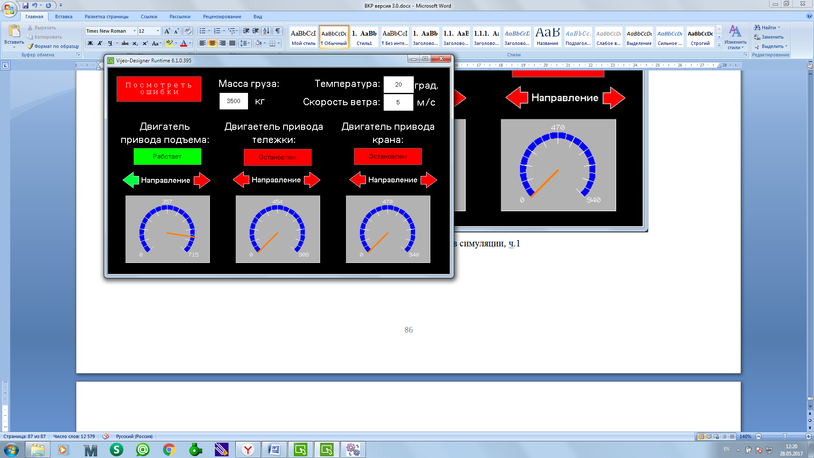Click the red font color A swatch

(183, 44)
